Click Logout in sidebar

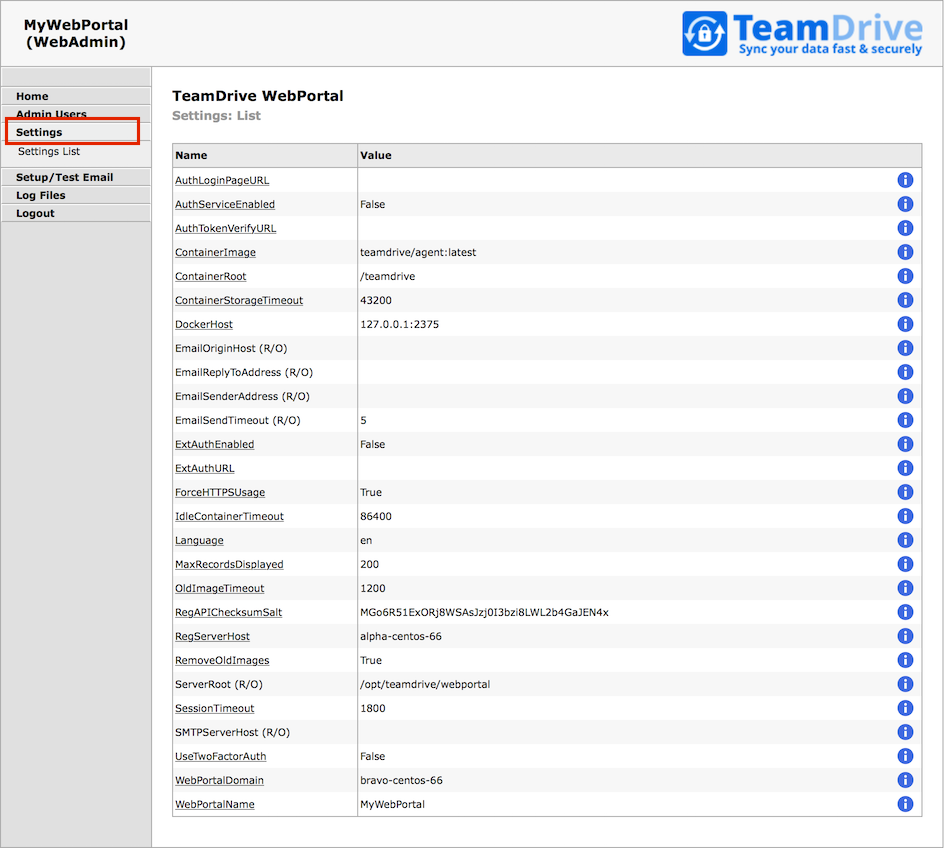click(76, 214)
